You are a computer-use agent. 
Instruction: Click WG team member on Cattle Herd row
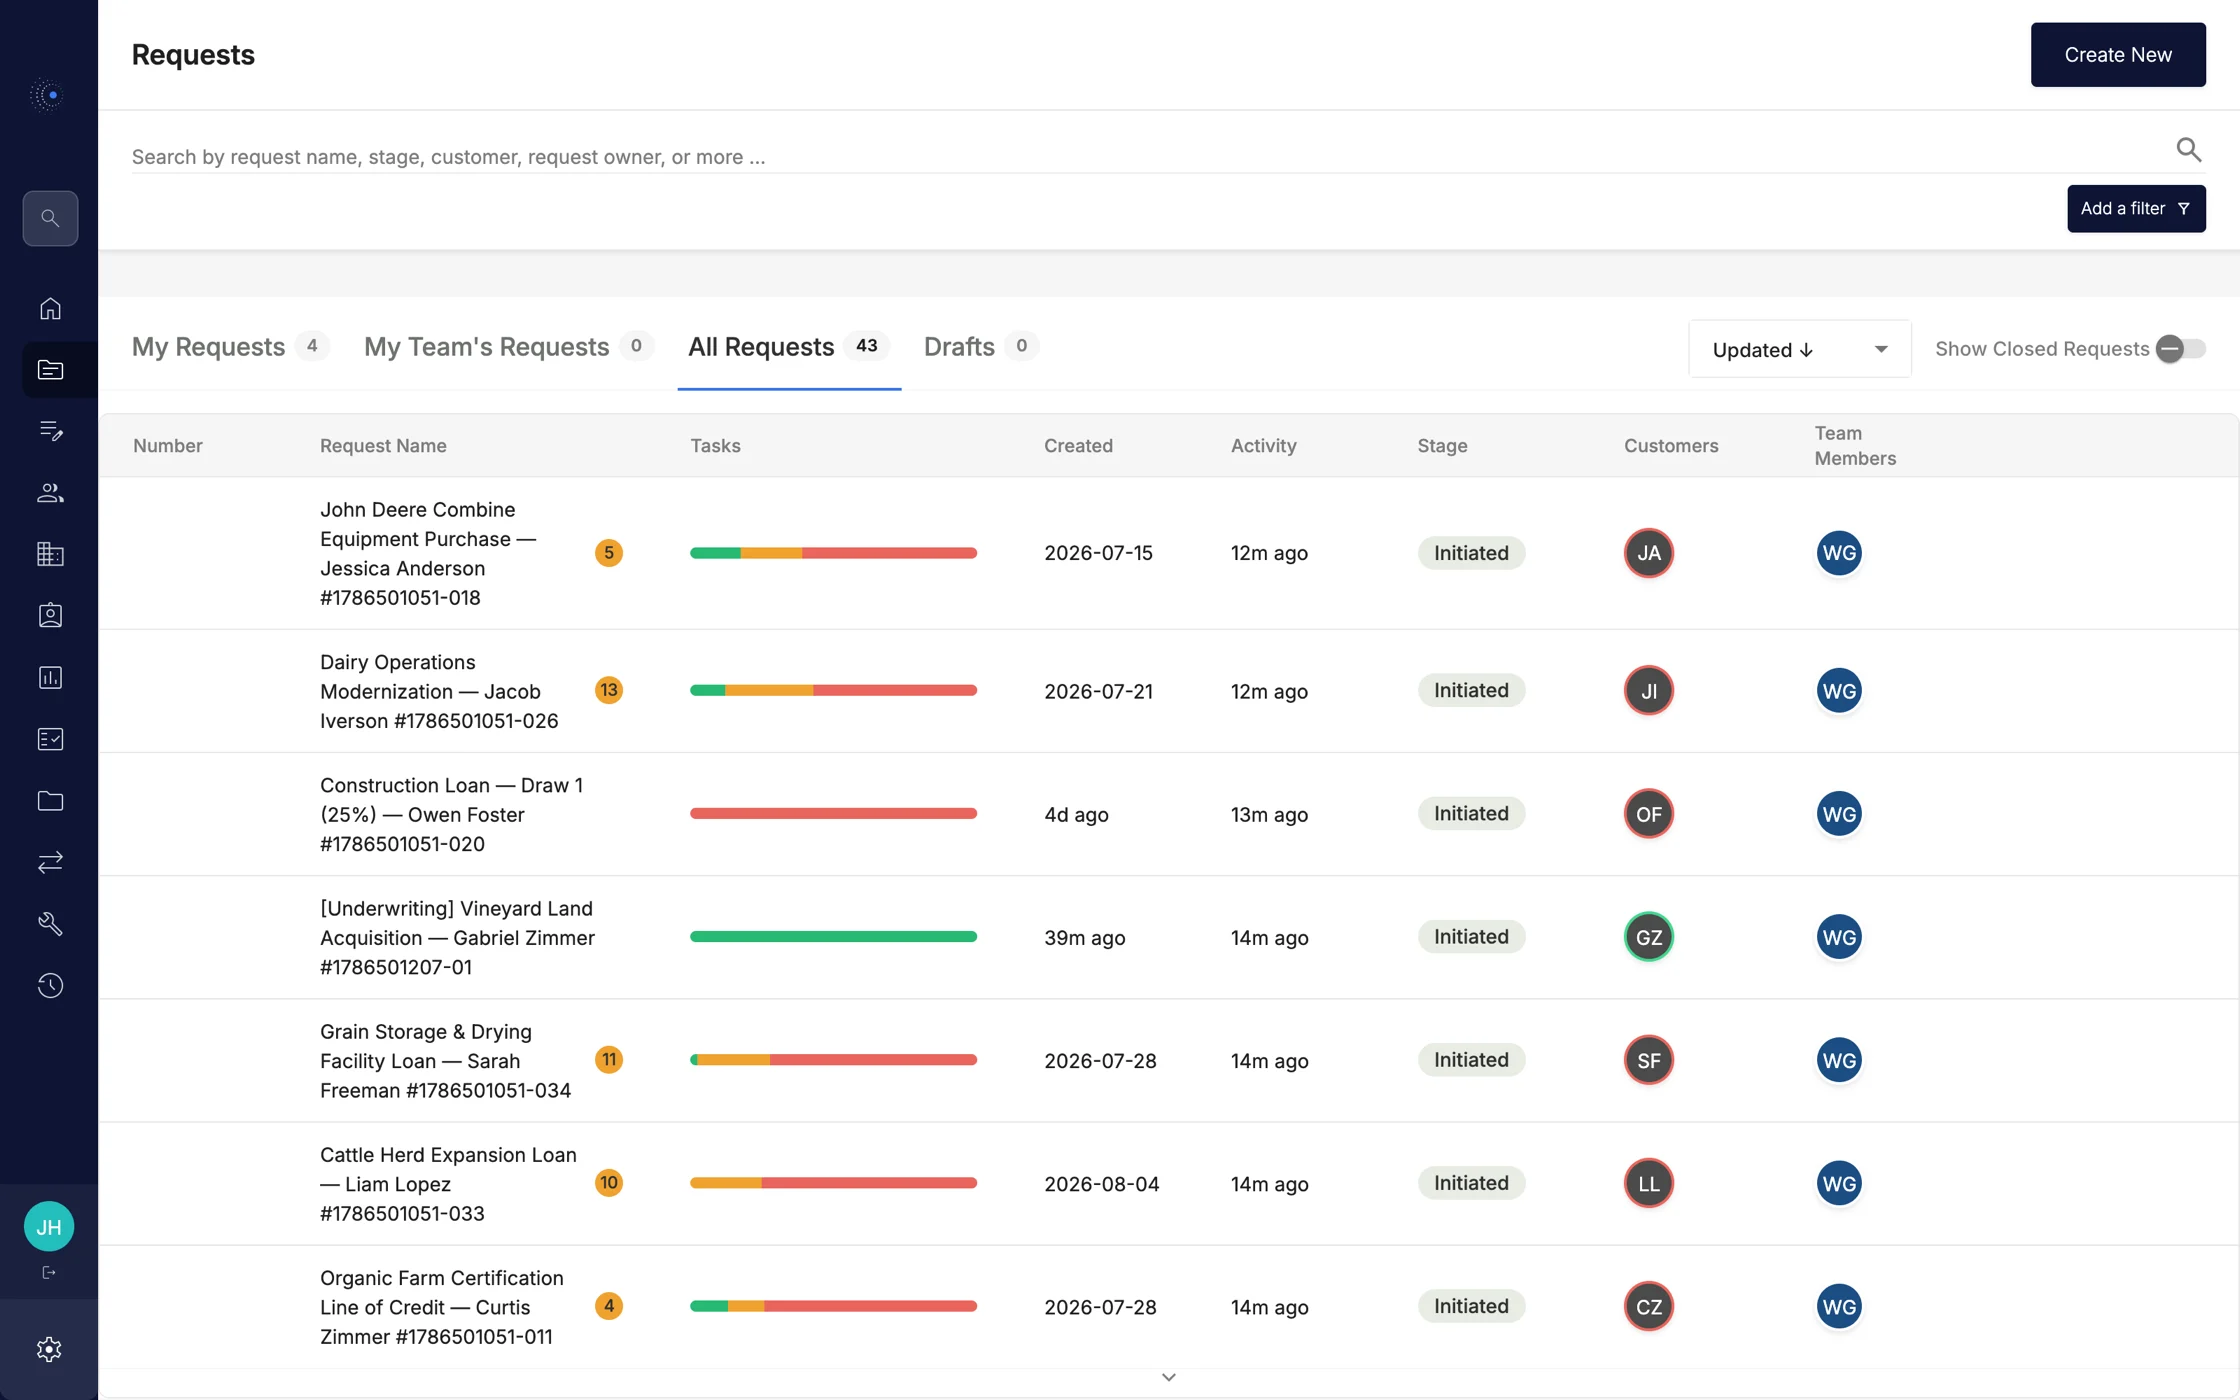pos(1839,1183)
